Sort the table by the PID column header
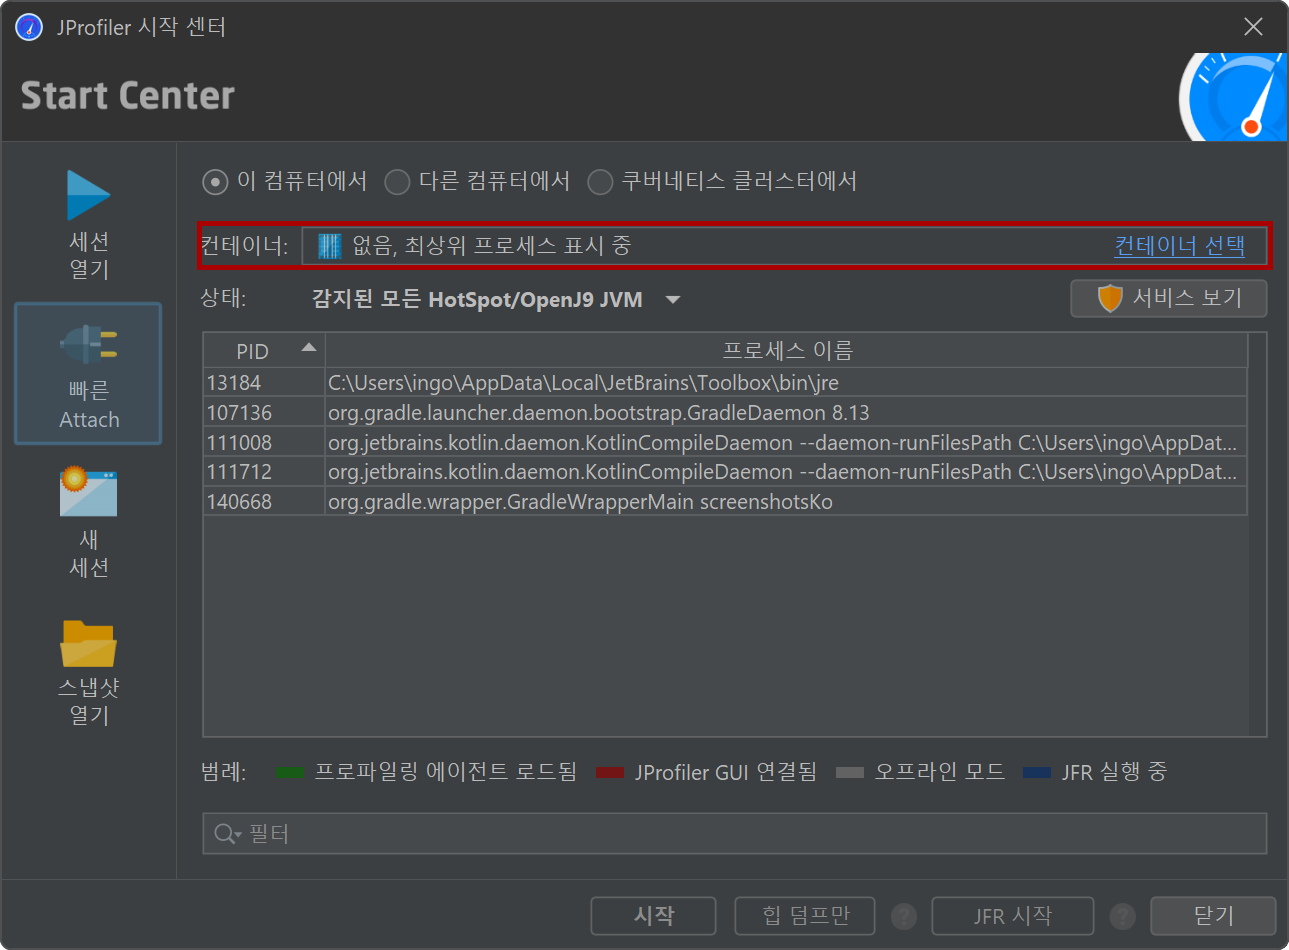The width and height of the screenshot is (1289, 950). pyautogui.click(x=264, y=351)
